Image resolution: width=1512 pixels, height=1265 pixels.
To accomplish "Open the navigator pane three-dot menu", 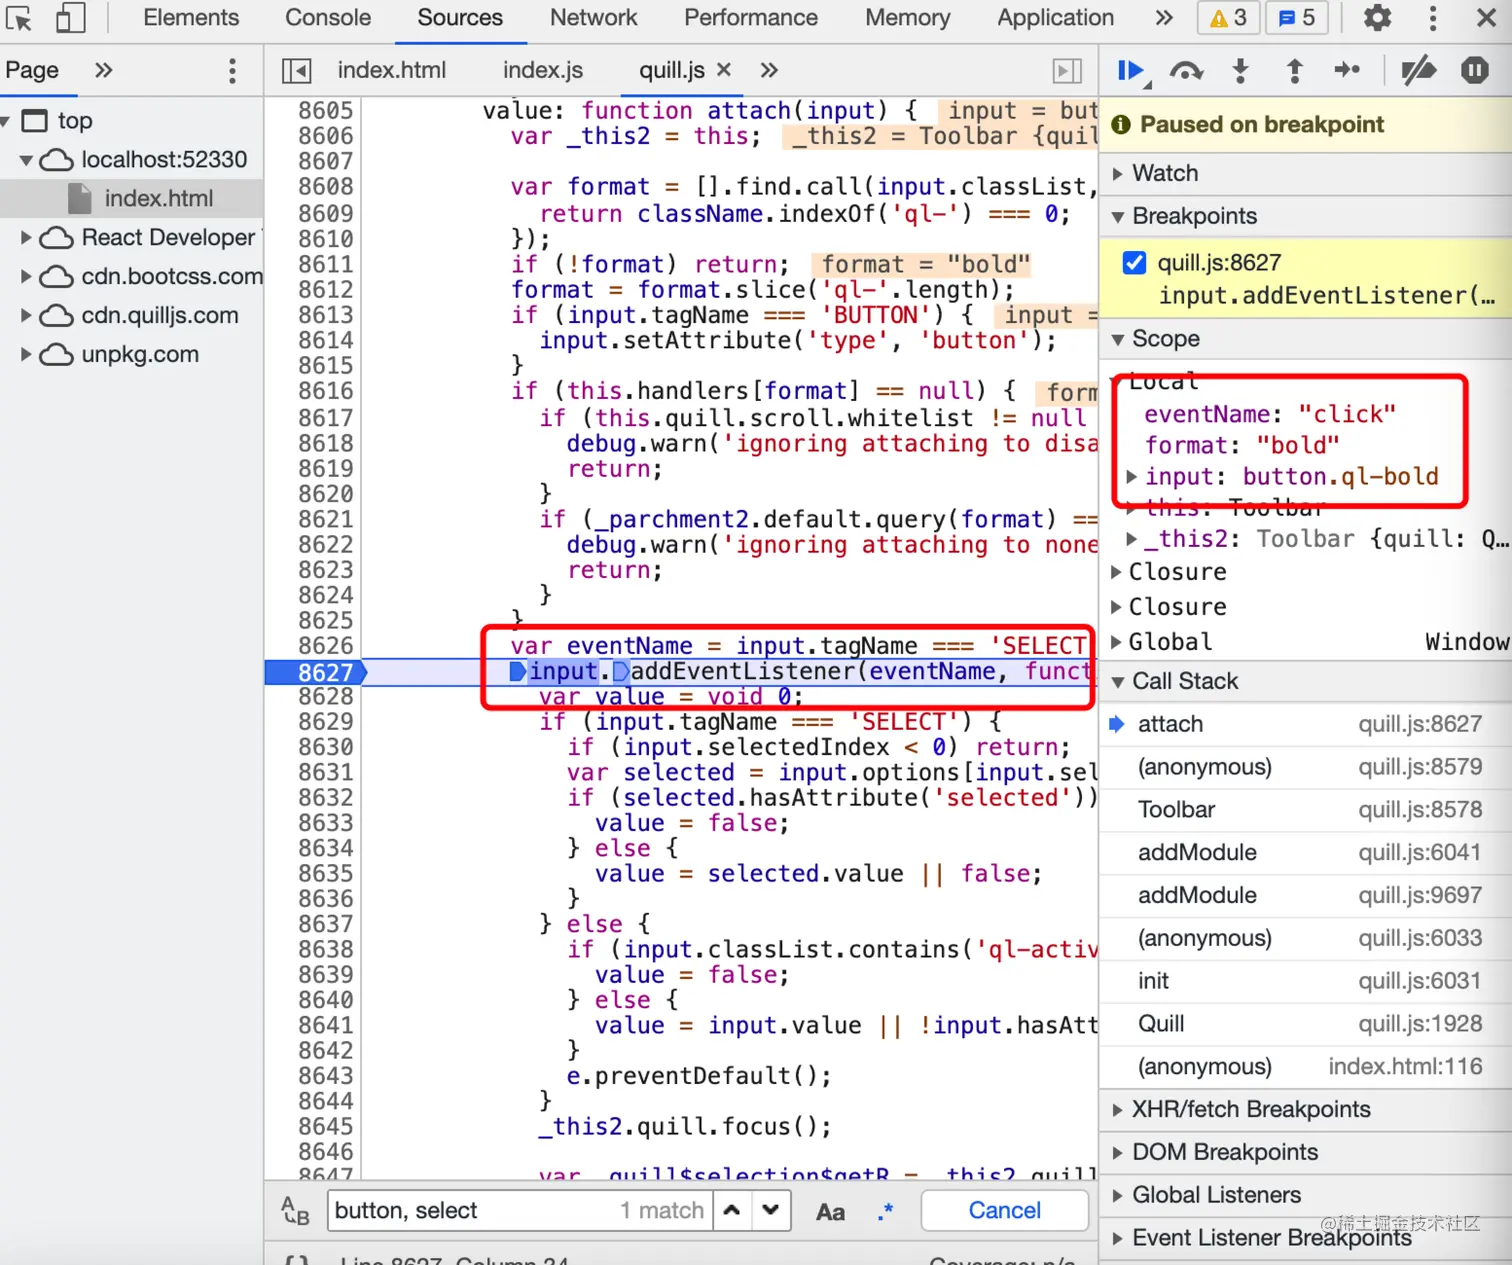I will click(232, 71).
